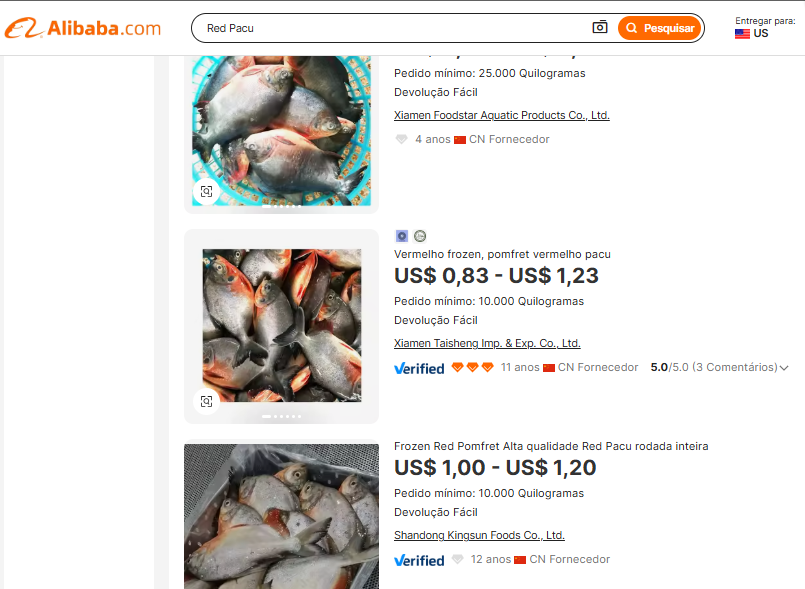Click the orange diamond rating icons for Xiamen Taisheng
Viewport: 805px width, 589px height.
coord(472,367)
